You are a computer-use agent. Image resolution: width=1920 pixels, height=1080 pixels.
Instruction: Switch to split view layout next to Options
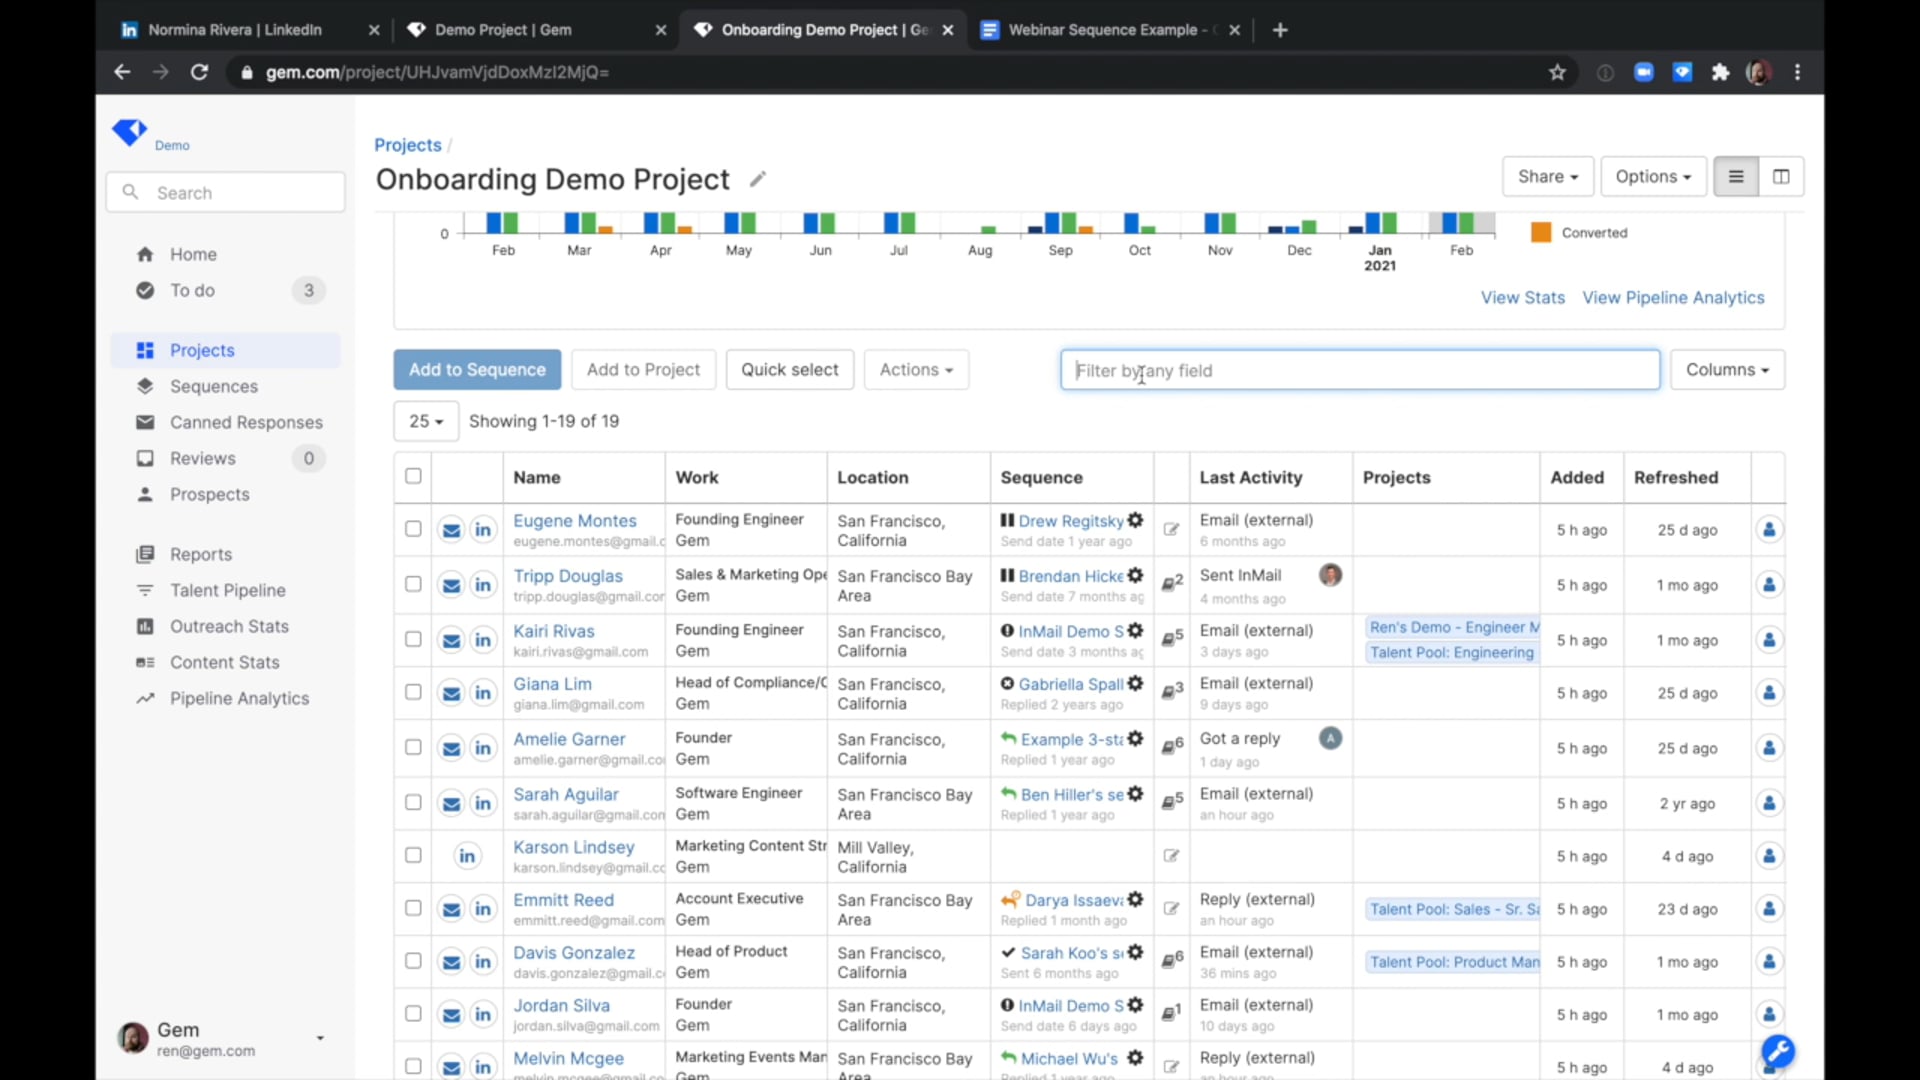tap(1782, 176)
